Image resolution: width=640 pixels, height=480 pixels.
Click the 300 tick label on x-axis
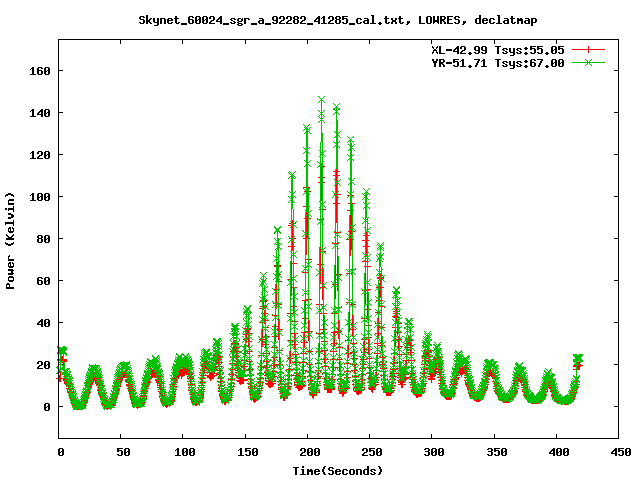coord(434,452)
